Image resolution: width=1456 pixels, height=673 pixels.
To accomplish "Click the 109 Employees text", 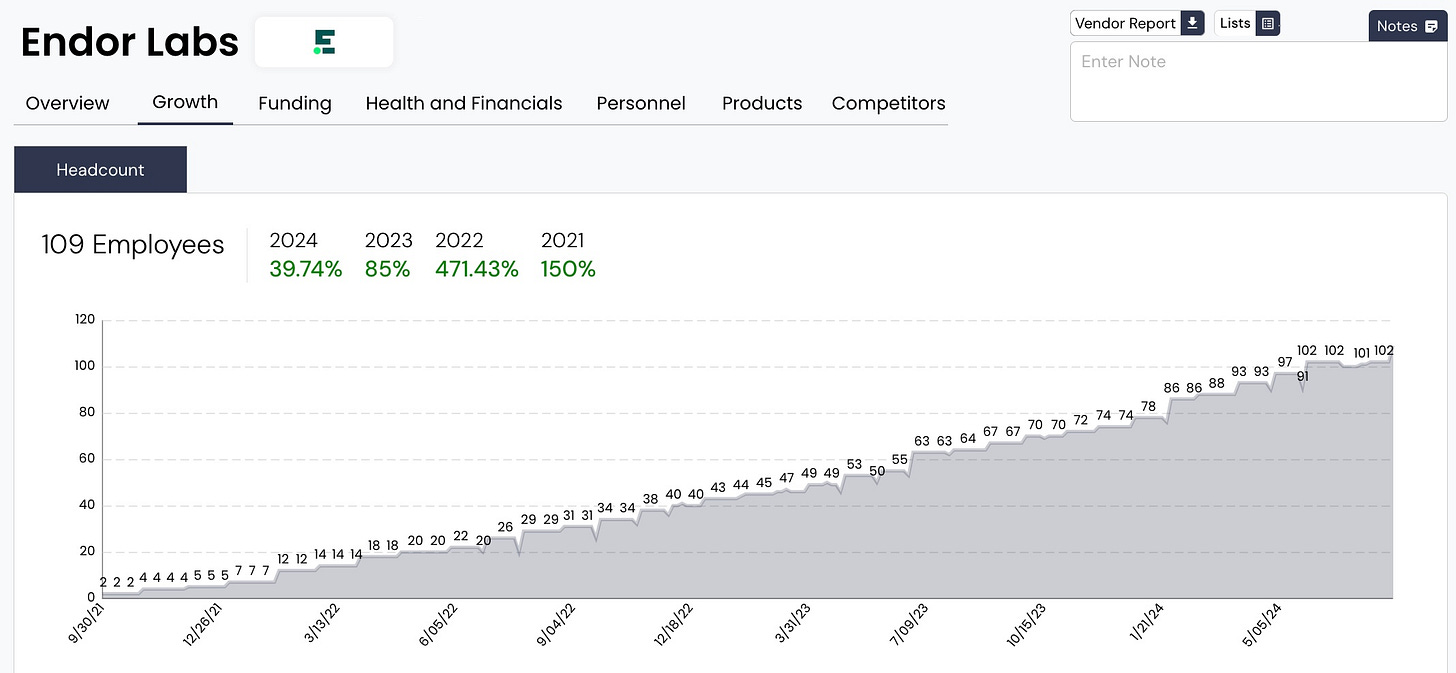I will (x=133, y=245).
